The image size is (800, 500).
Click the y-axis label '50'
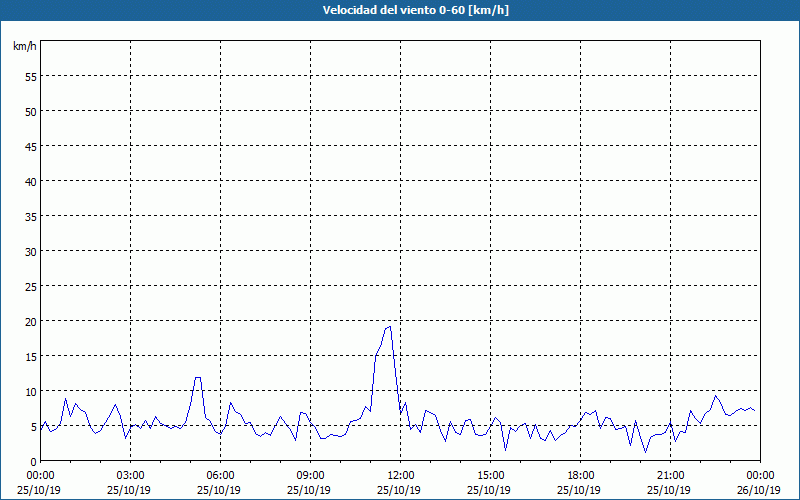(31, 111)
